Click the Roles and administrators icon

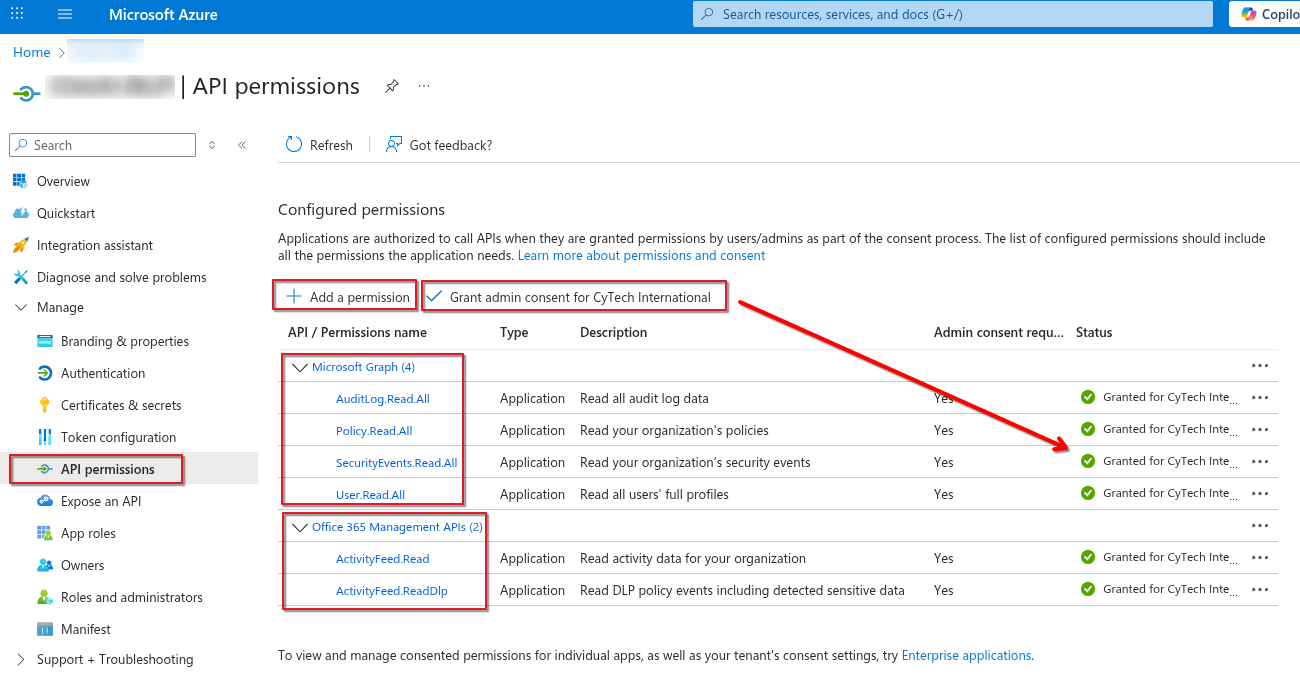(x=44, y=597)
